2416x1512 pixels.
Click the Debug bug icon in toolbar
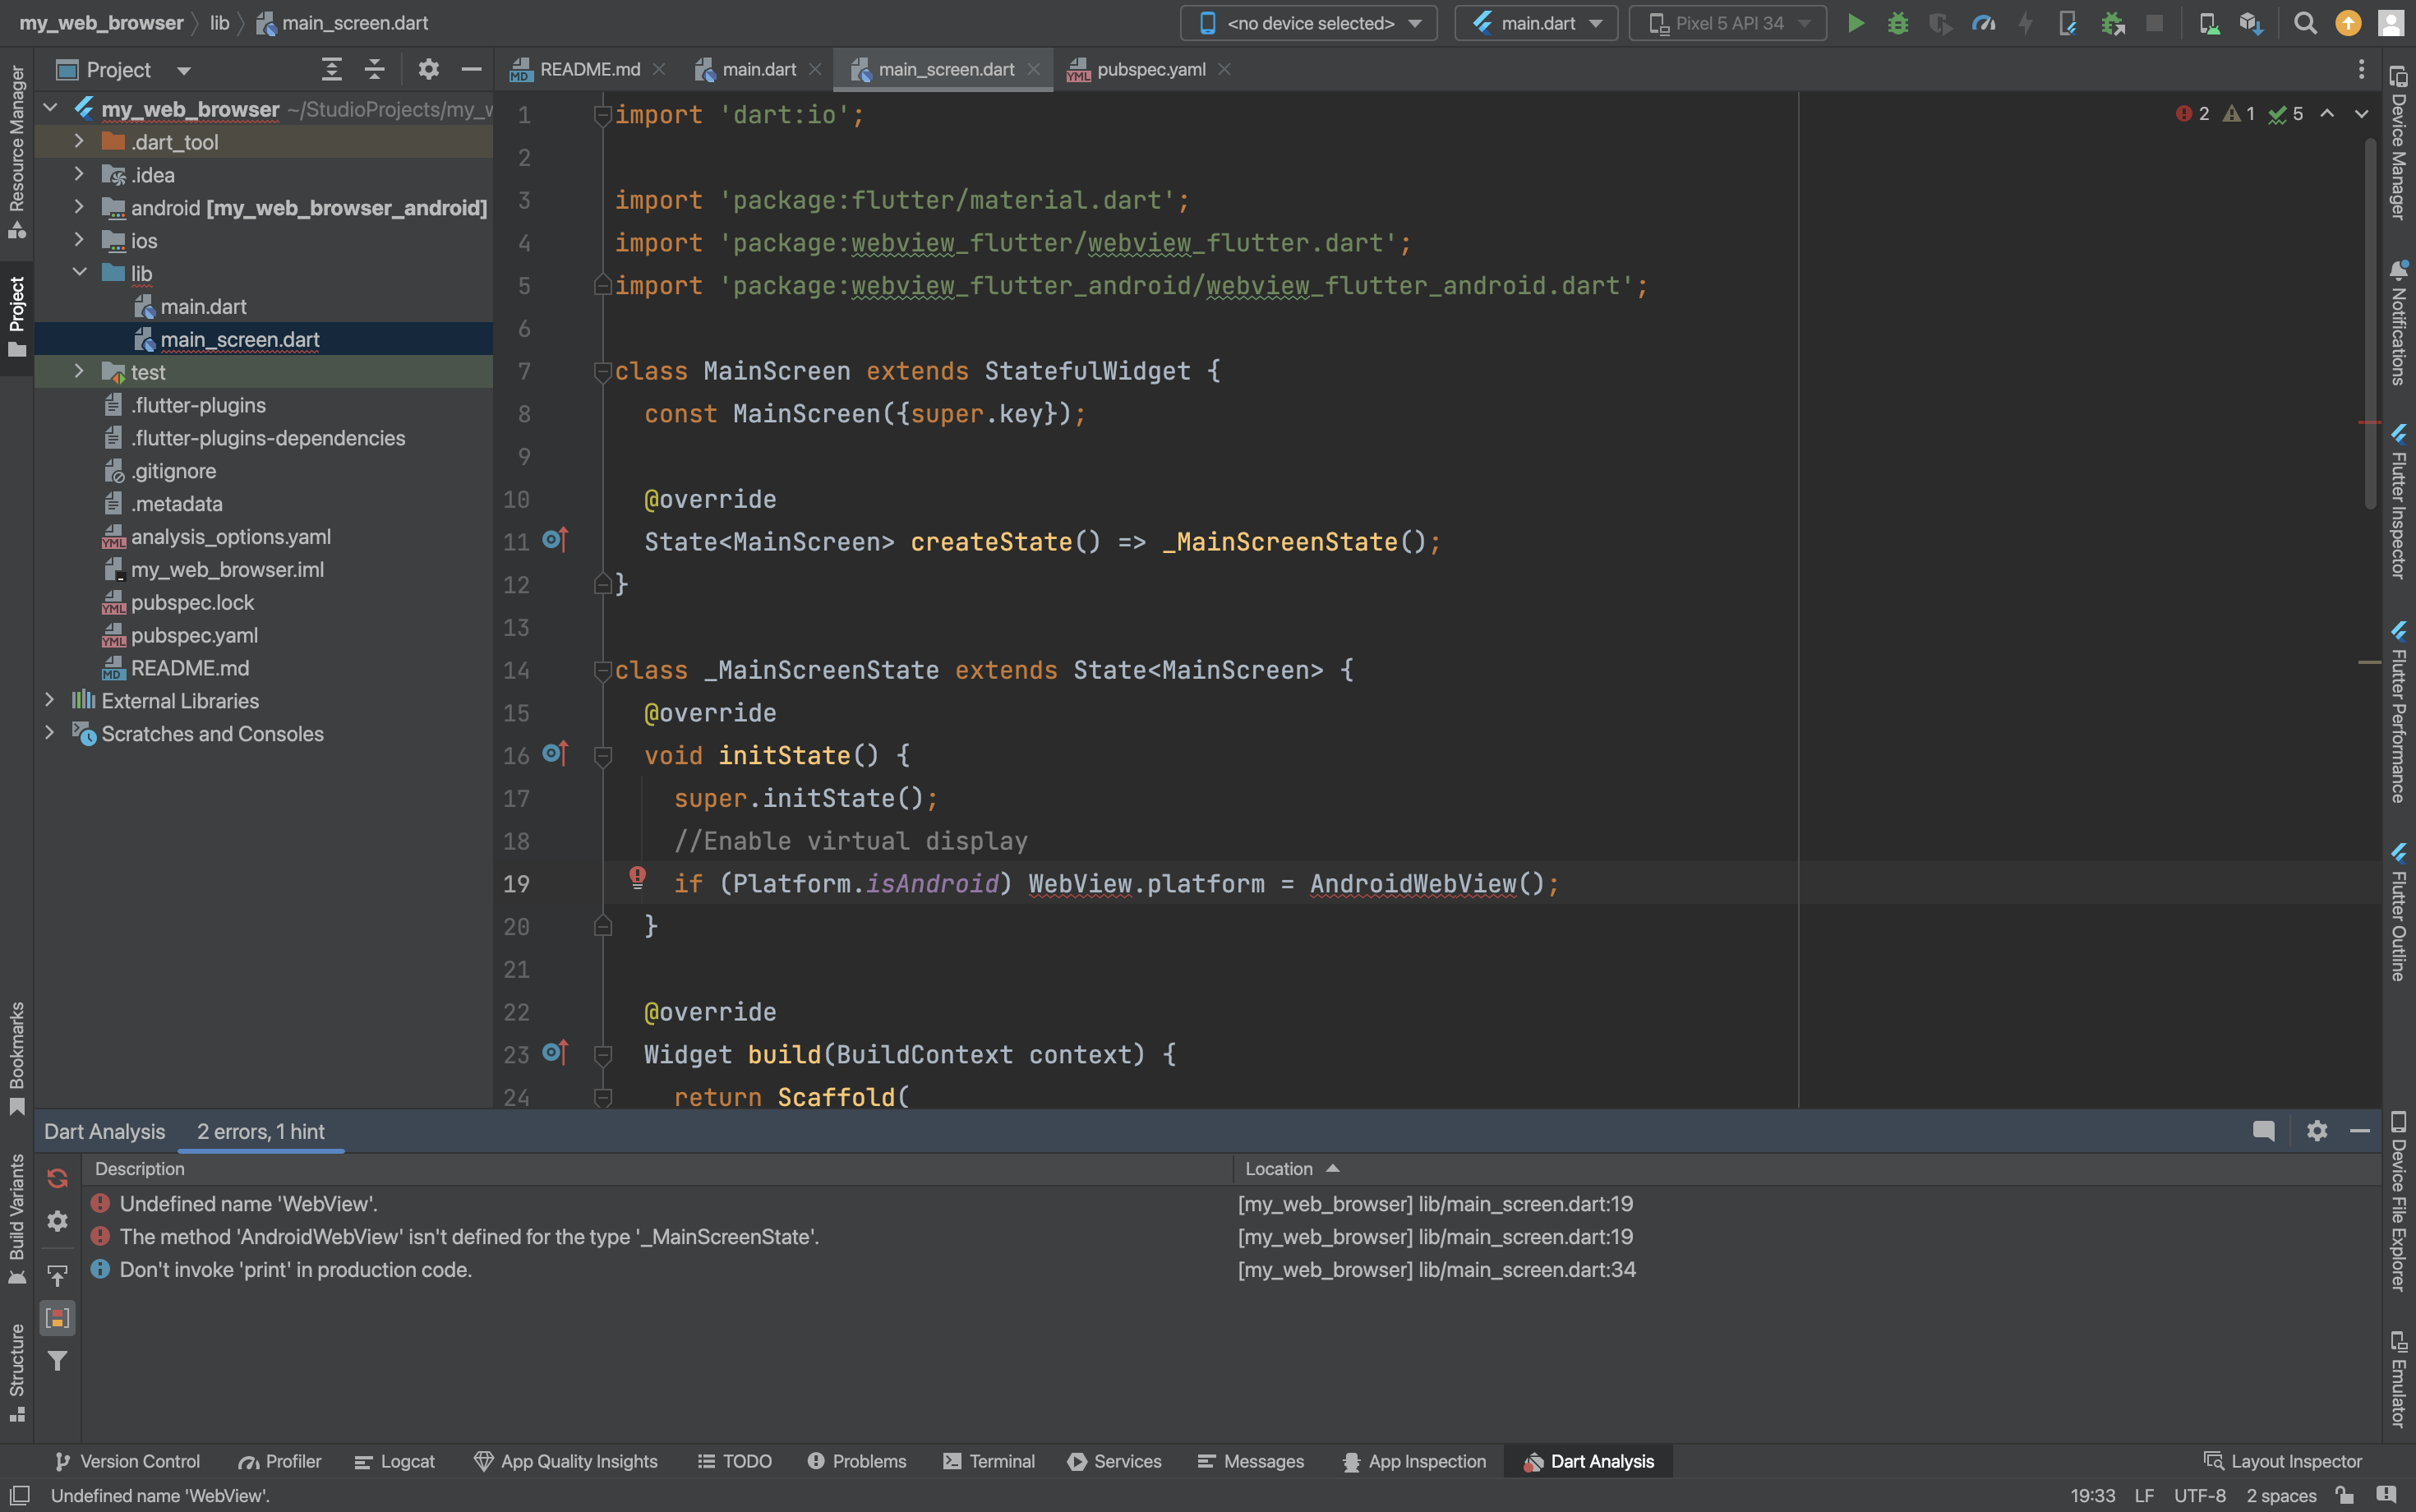tap(1897, 23)
